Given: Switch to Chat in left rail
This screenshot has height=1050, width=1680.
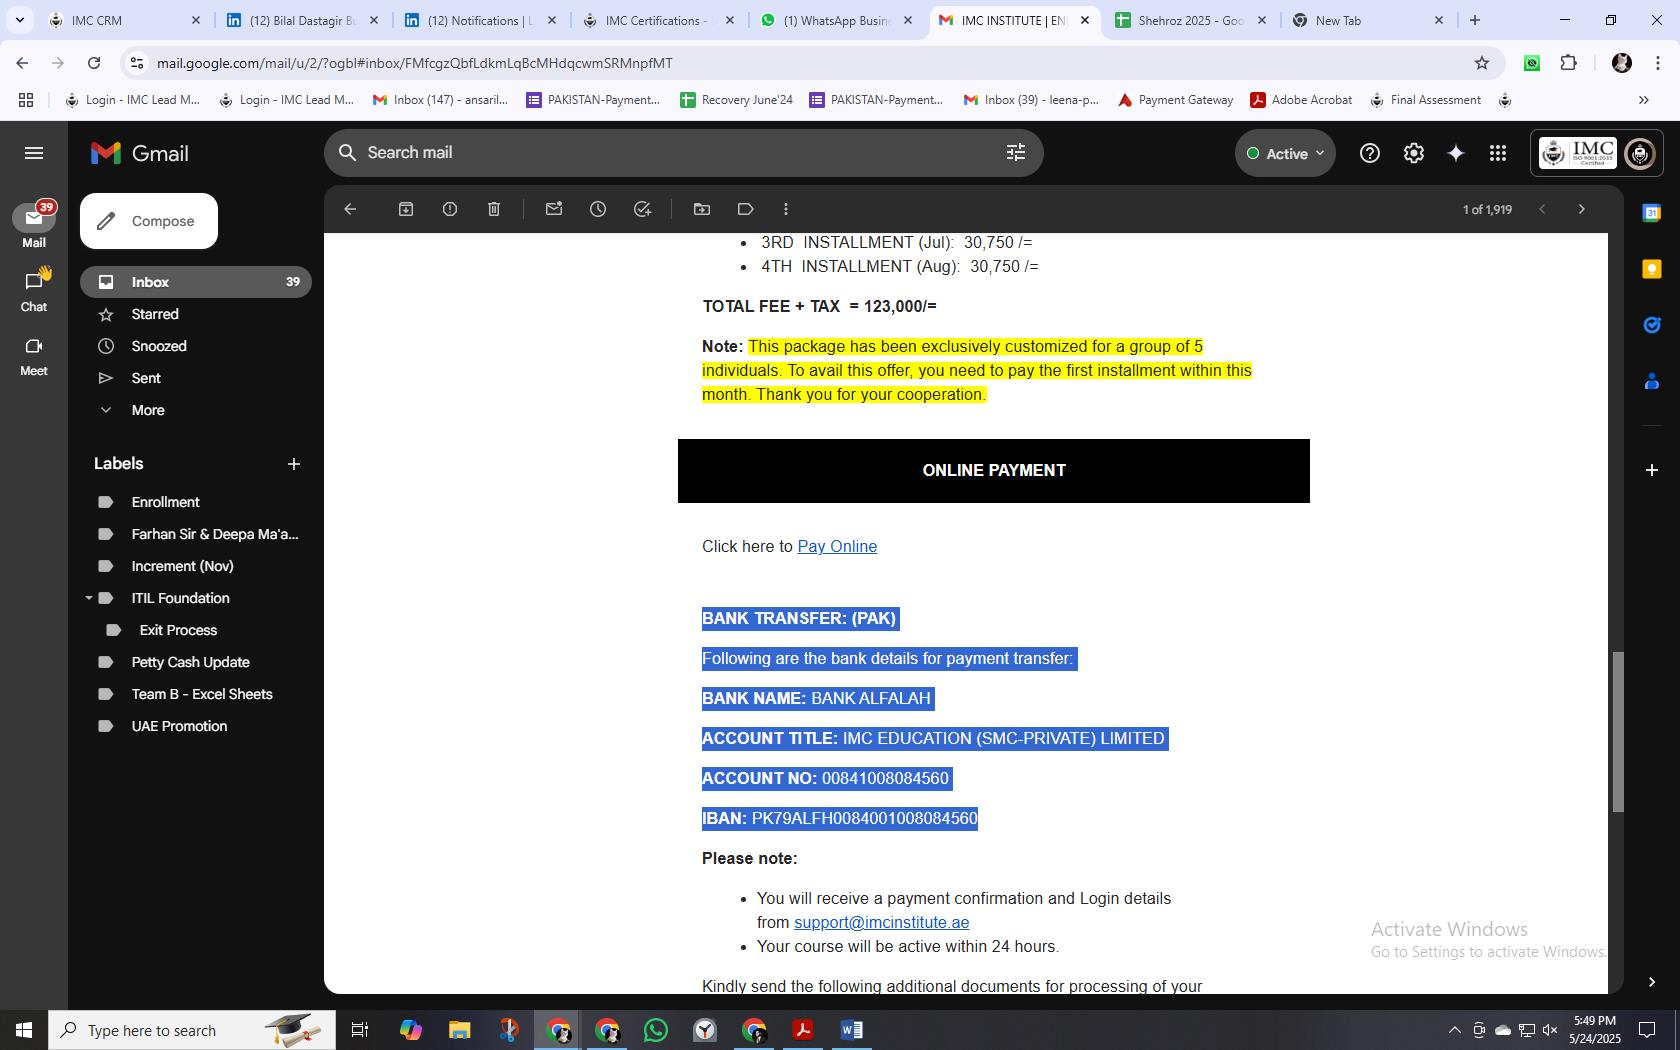Looking at the screenshot, I should coord(34,290).
